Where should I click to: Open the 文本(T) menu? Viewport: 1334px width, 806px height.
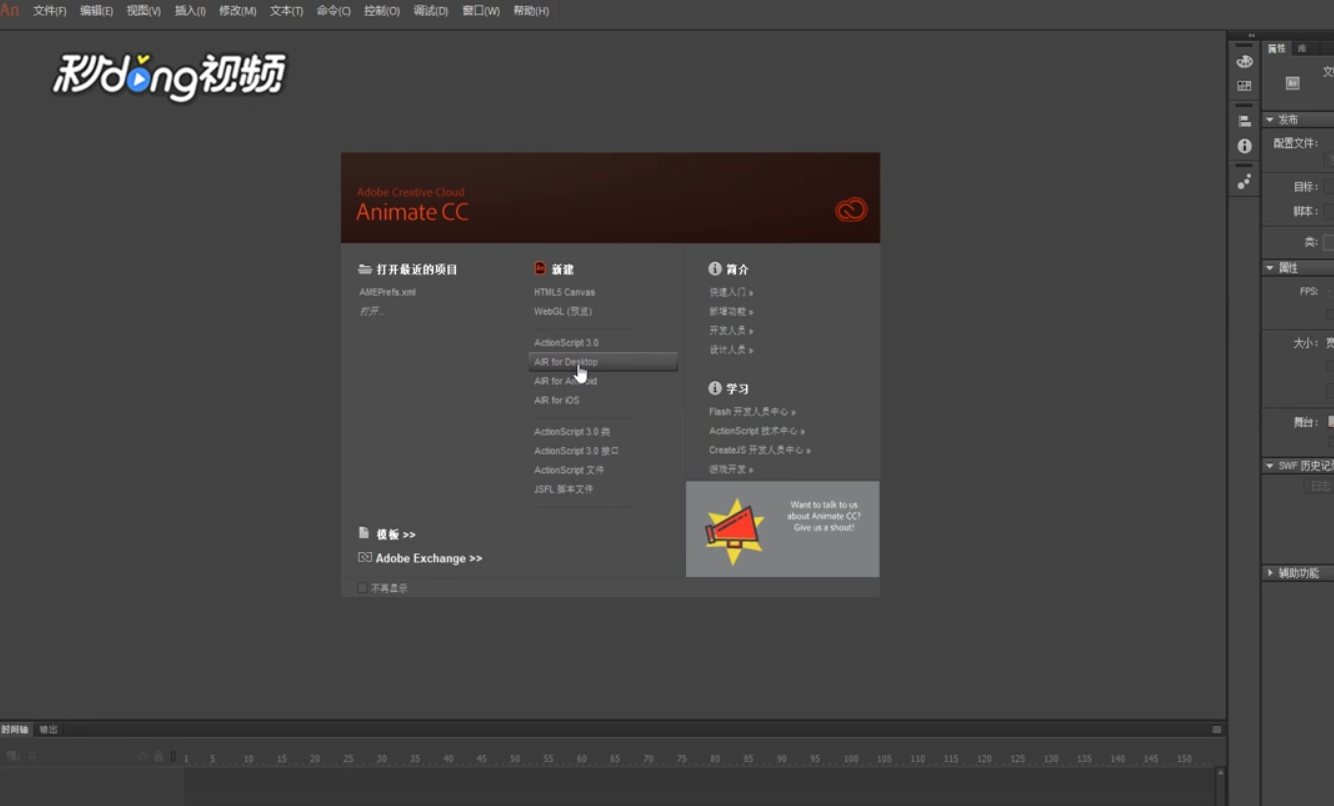pyautogui.click(x=287, y=11)
